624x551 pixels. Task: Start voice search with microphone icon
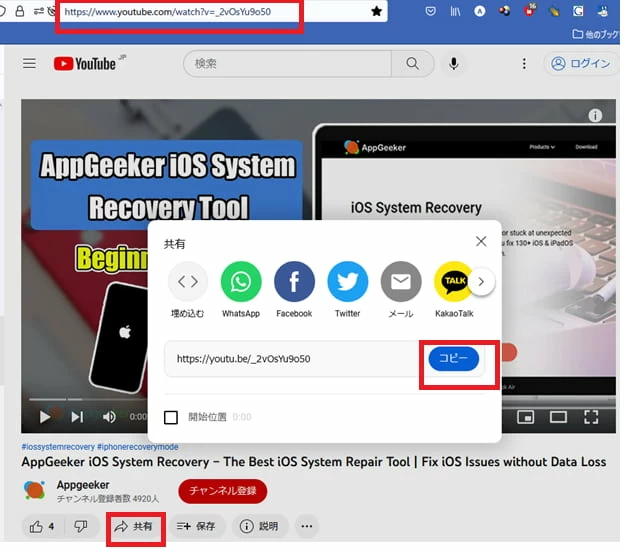pos(453,64)
